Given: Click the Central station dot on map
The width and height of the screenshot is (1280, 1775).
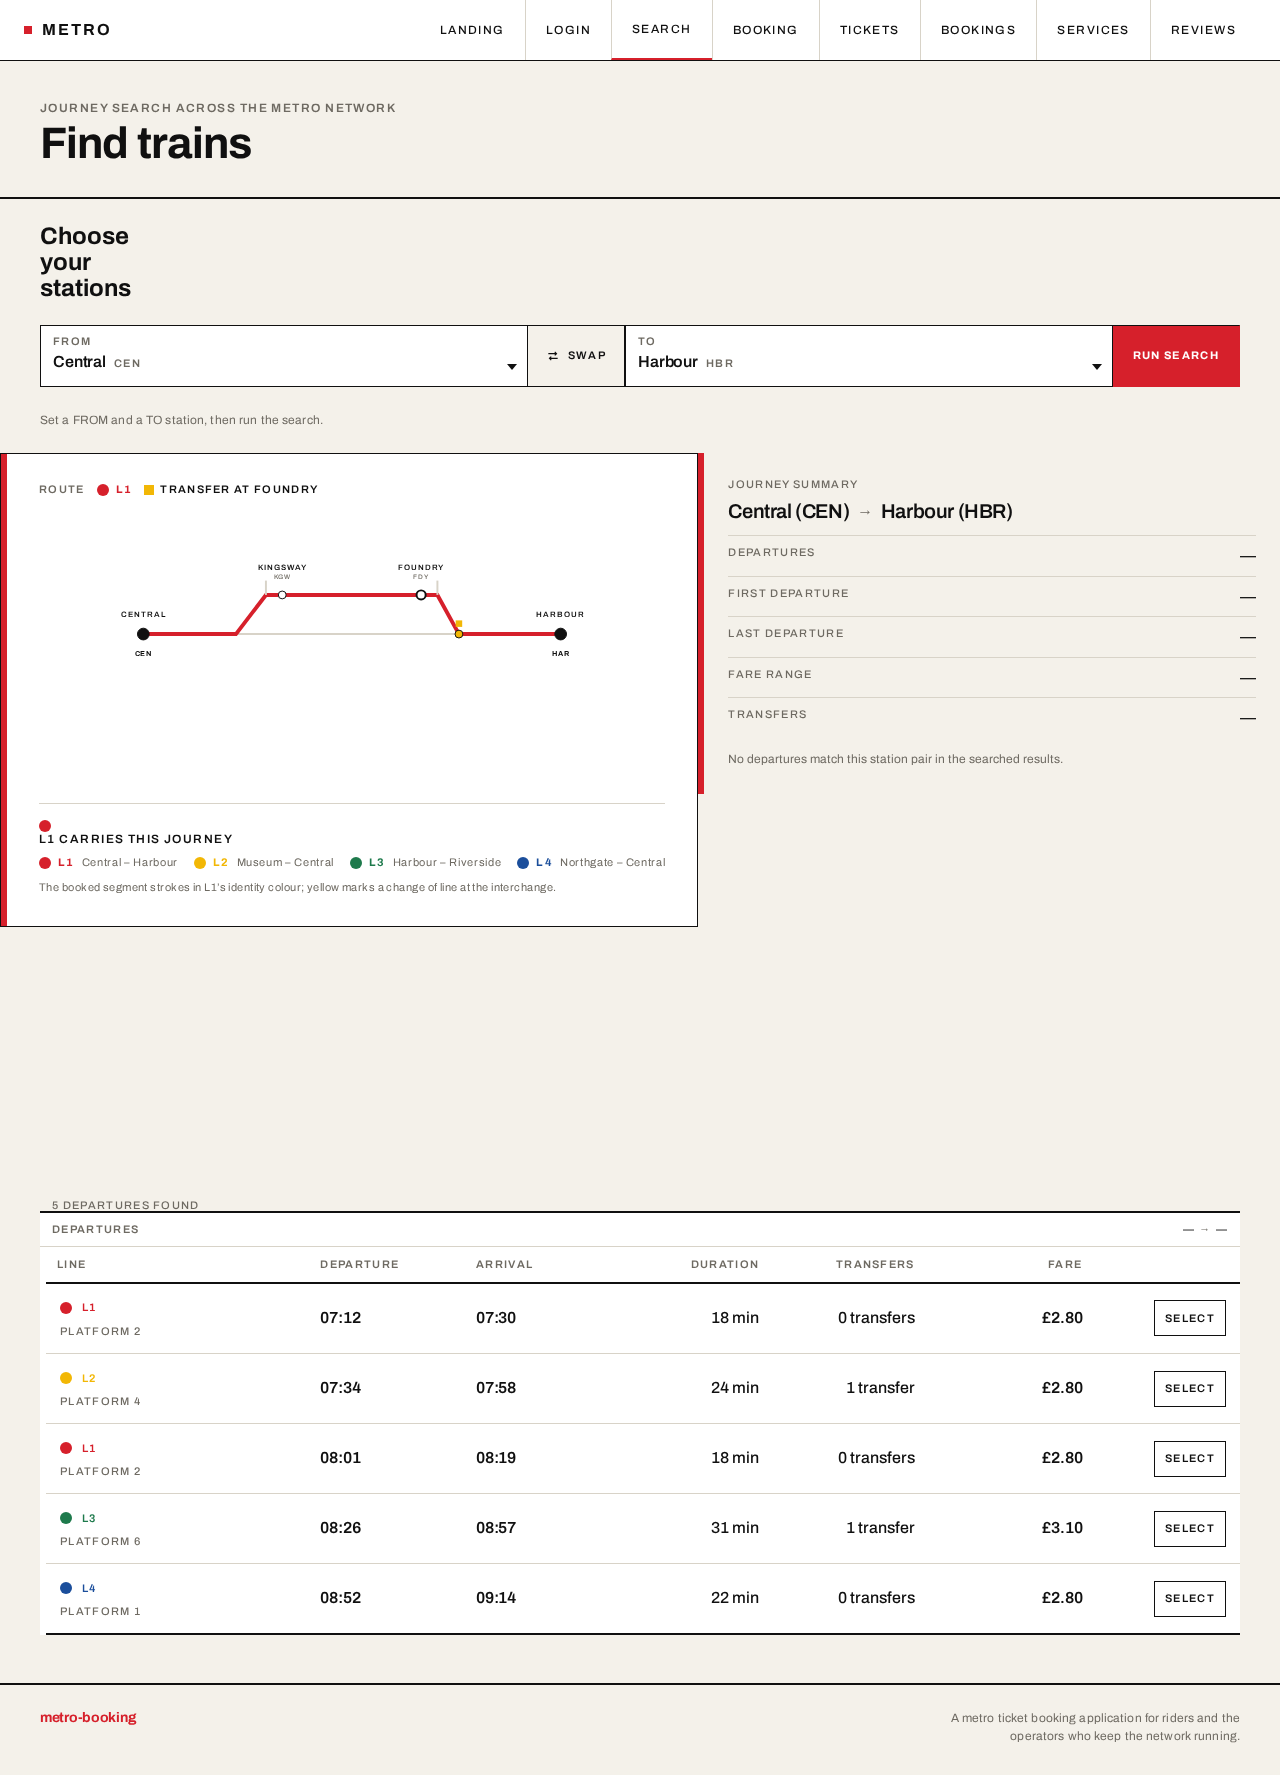Looking at the screenshot, I should click(143, 634).
